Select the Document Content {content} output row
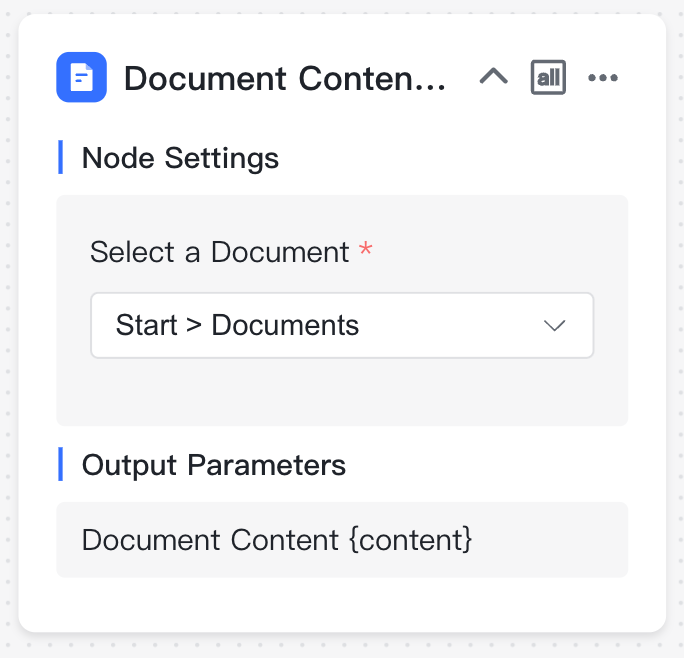 point(342,540)
